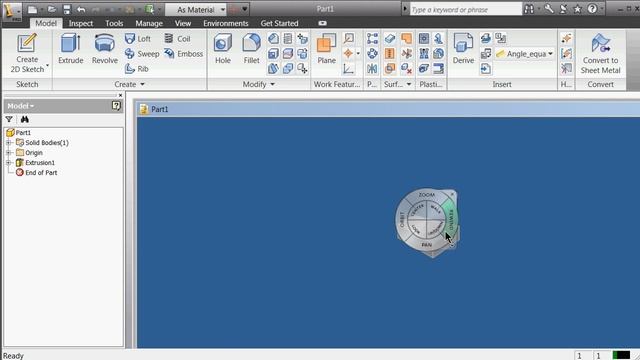Click CENTER on the navigation wheel

[x=417, y=211]
